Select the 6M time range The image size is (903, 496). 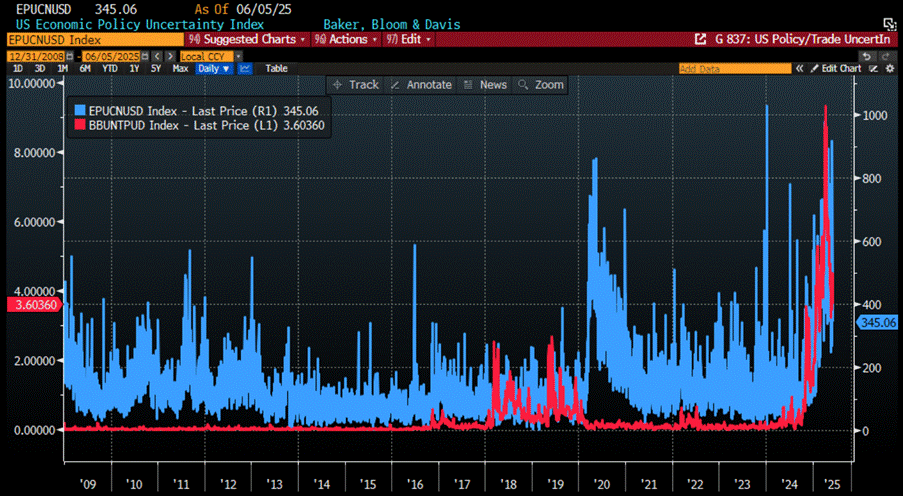pyautogui.click(x=85, y=69)
